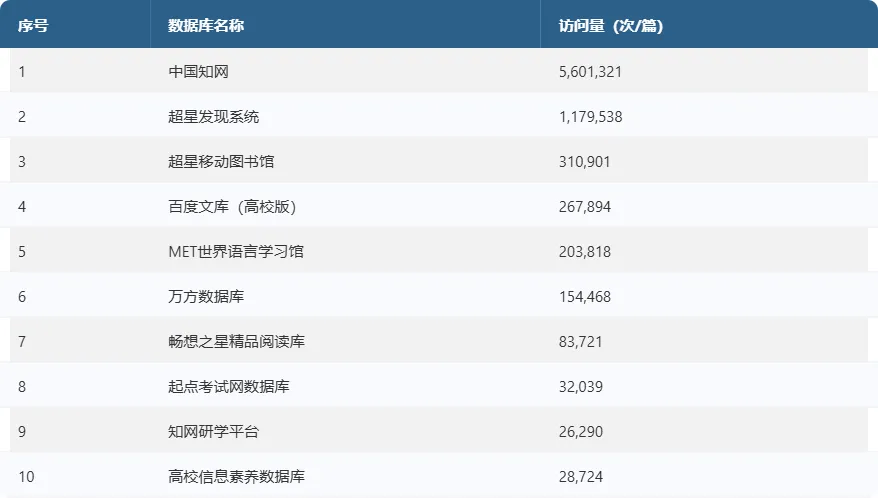Viewport: 878px width, 498px height.
Task: Select the MET世界语言学习馆 cell
Action: (236, 252)
